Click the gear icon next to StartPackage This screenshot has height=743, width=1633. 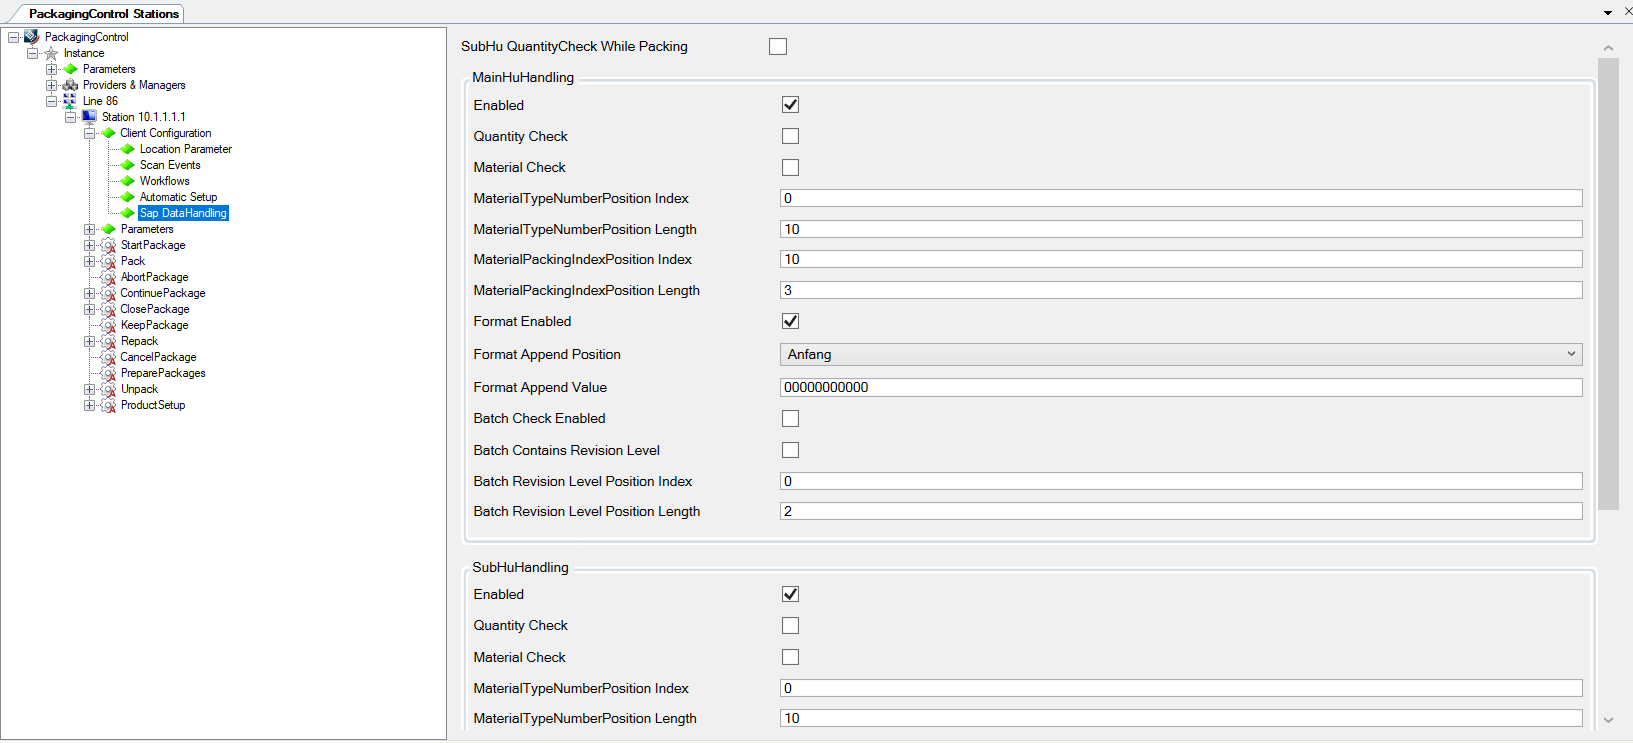coord(108,245)
